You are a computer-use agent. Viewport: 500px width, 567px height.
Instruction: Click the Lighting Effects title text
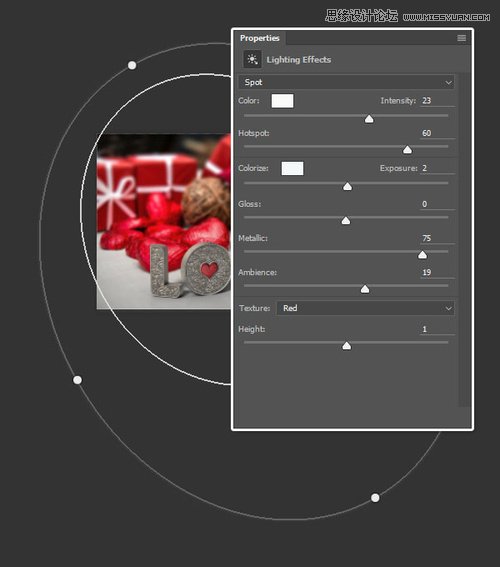pyautogui.click(x=299, y=60)
